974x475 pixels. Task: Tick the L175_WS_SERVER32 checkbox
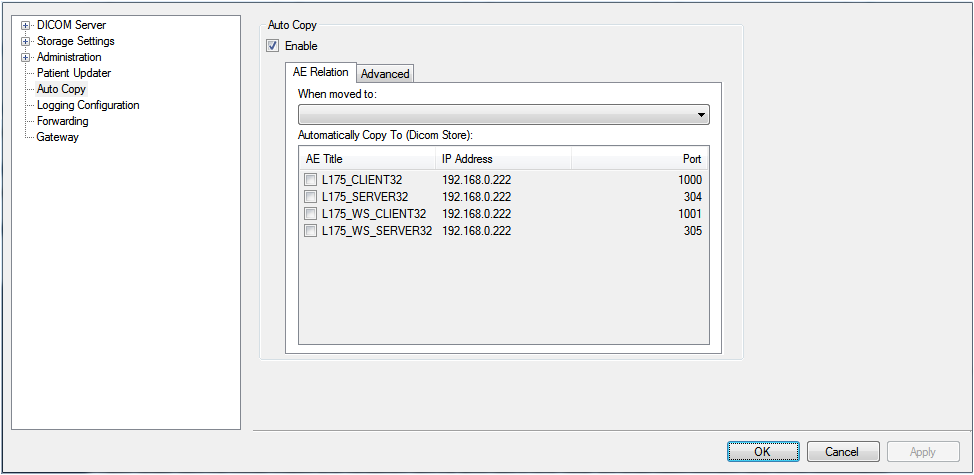(310, 231)
